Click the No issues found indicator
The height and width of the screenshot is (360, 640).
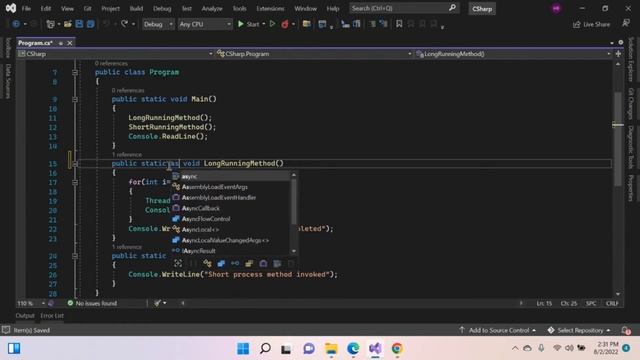[x=92, y=303]
